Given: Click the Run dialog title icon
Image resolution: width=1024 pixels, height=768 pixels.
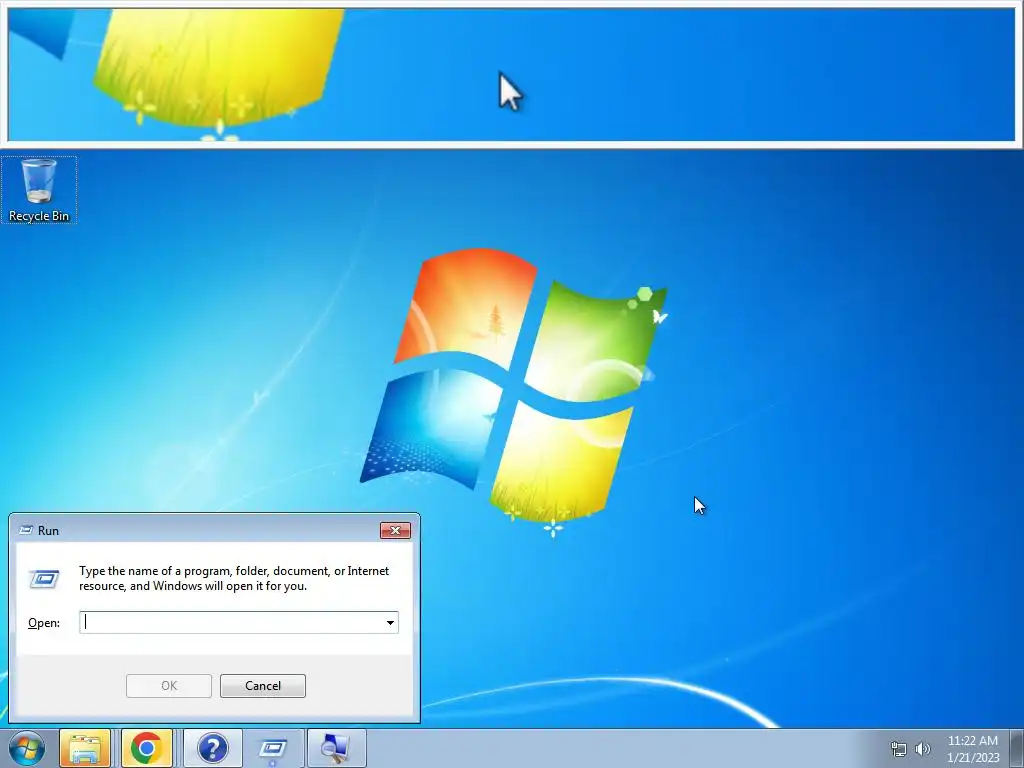Looking at the screenshot, I should click(x=26, y=530).
